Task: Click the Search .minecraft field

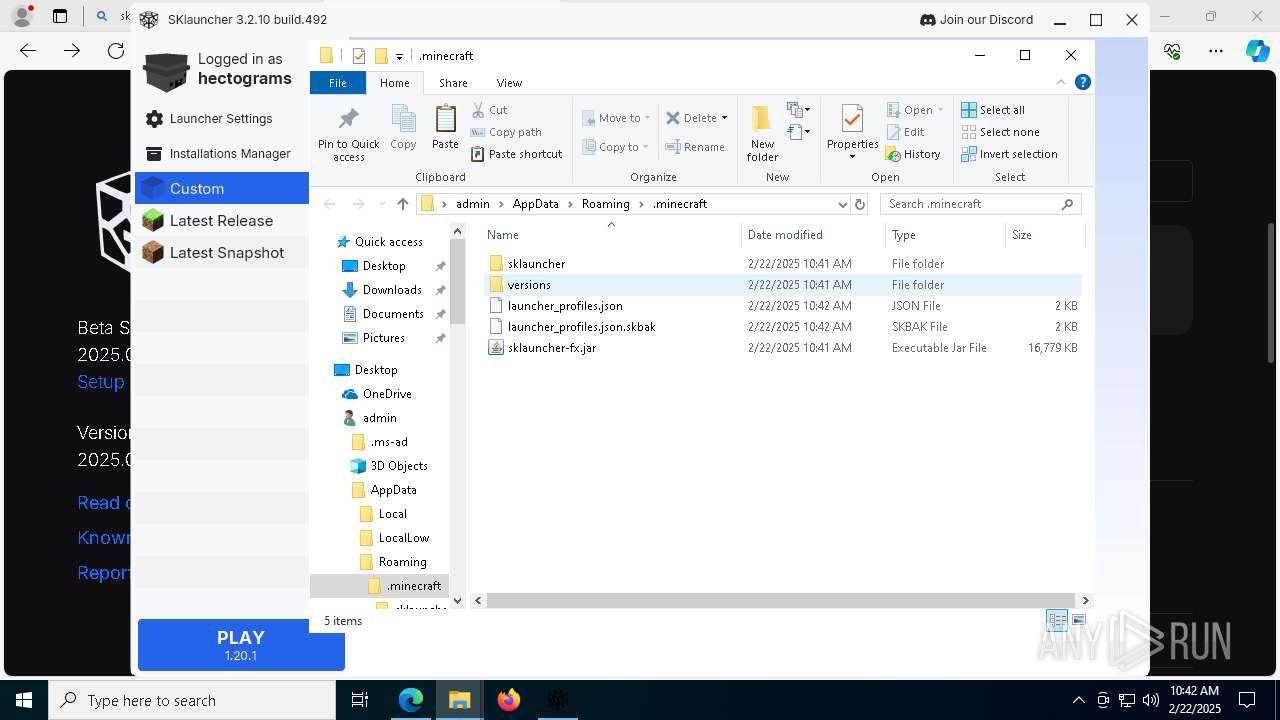Action: coord(980,204)
